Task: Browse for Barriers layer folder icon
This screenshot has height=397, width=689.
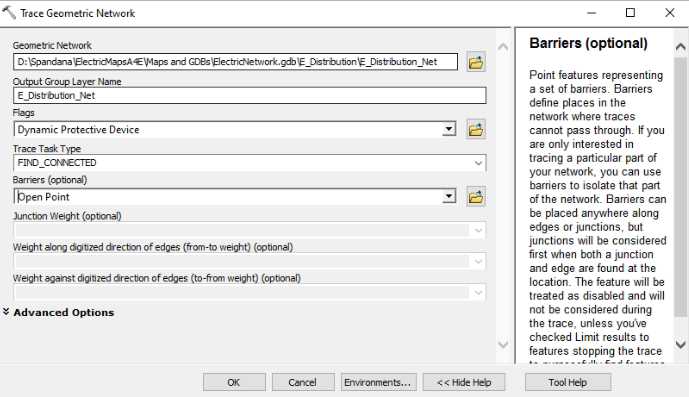Action: 475,197
